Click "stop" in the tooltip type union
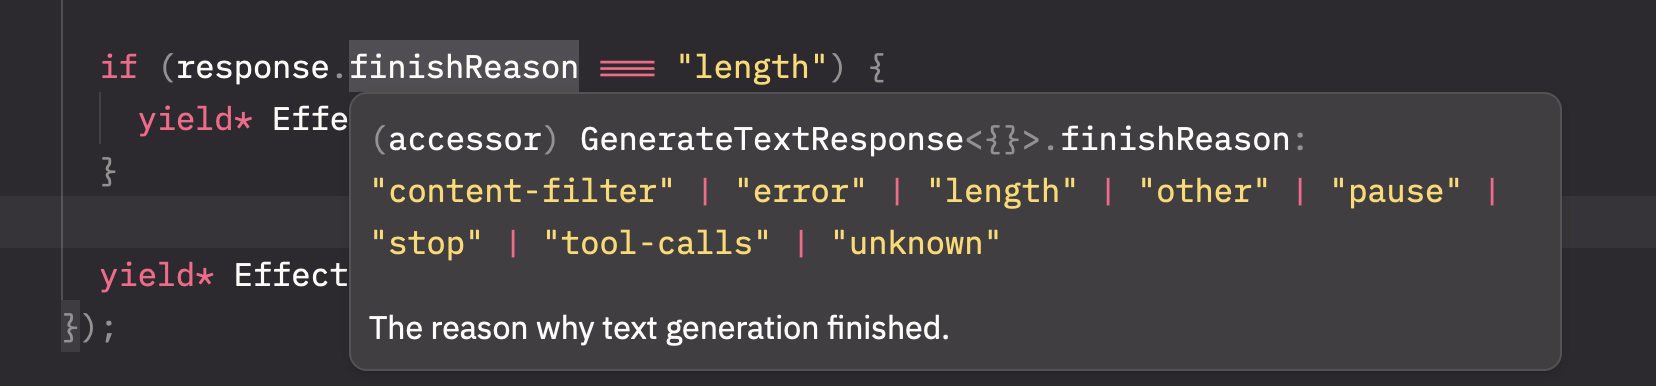The height and width of the screenshot is (386, 1656). [426, 243]
